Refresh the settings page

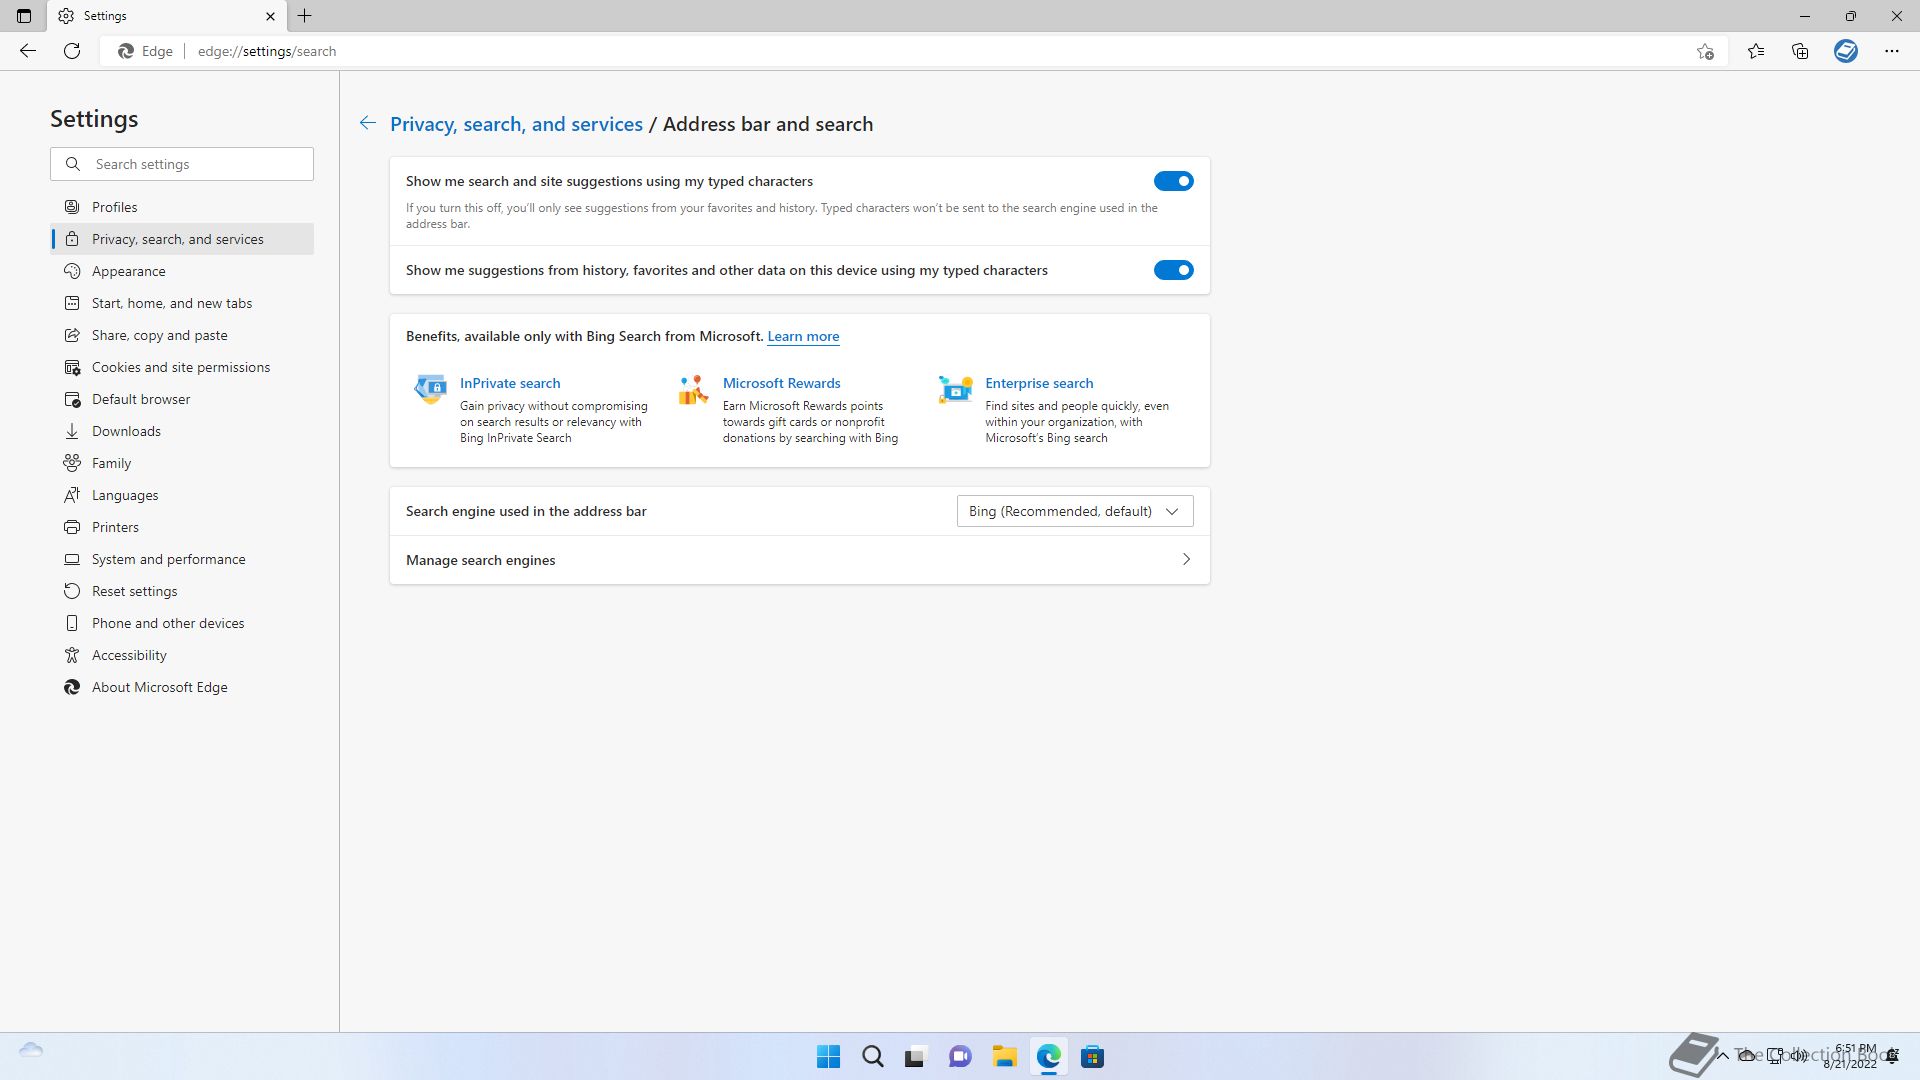[72, 51]
